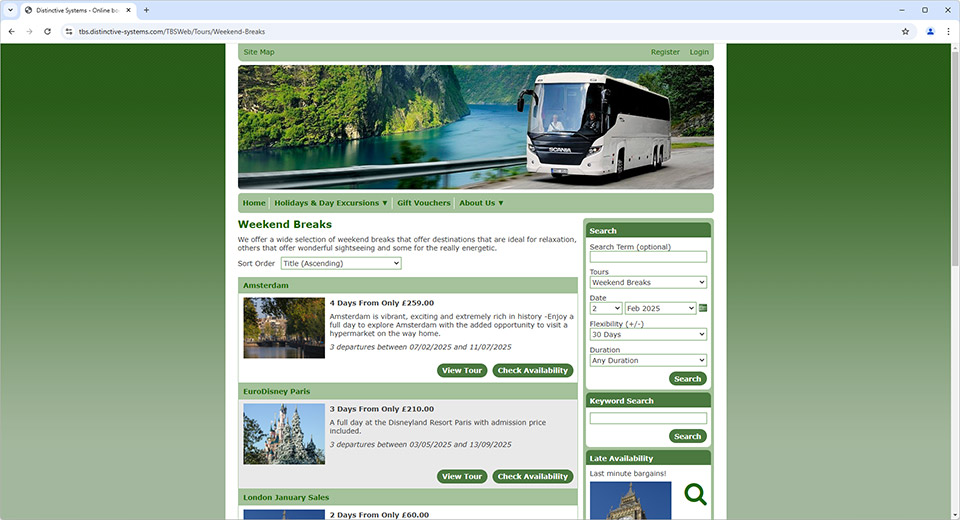Click the 'Last minute bargains!' text
The image size is (960, 520).
tap(628, 473)
